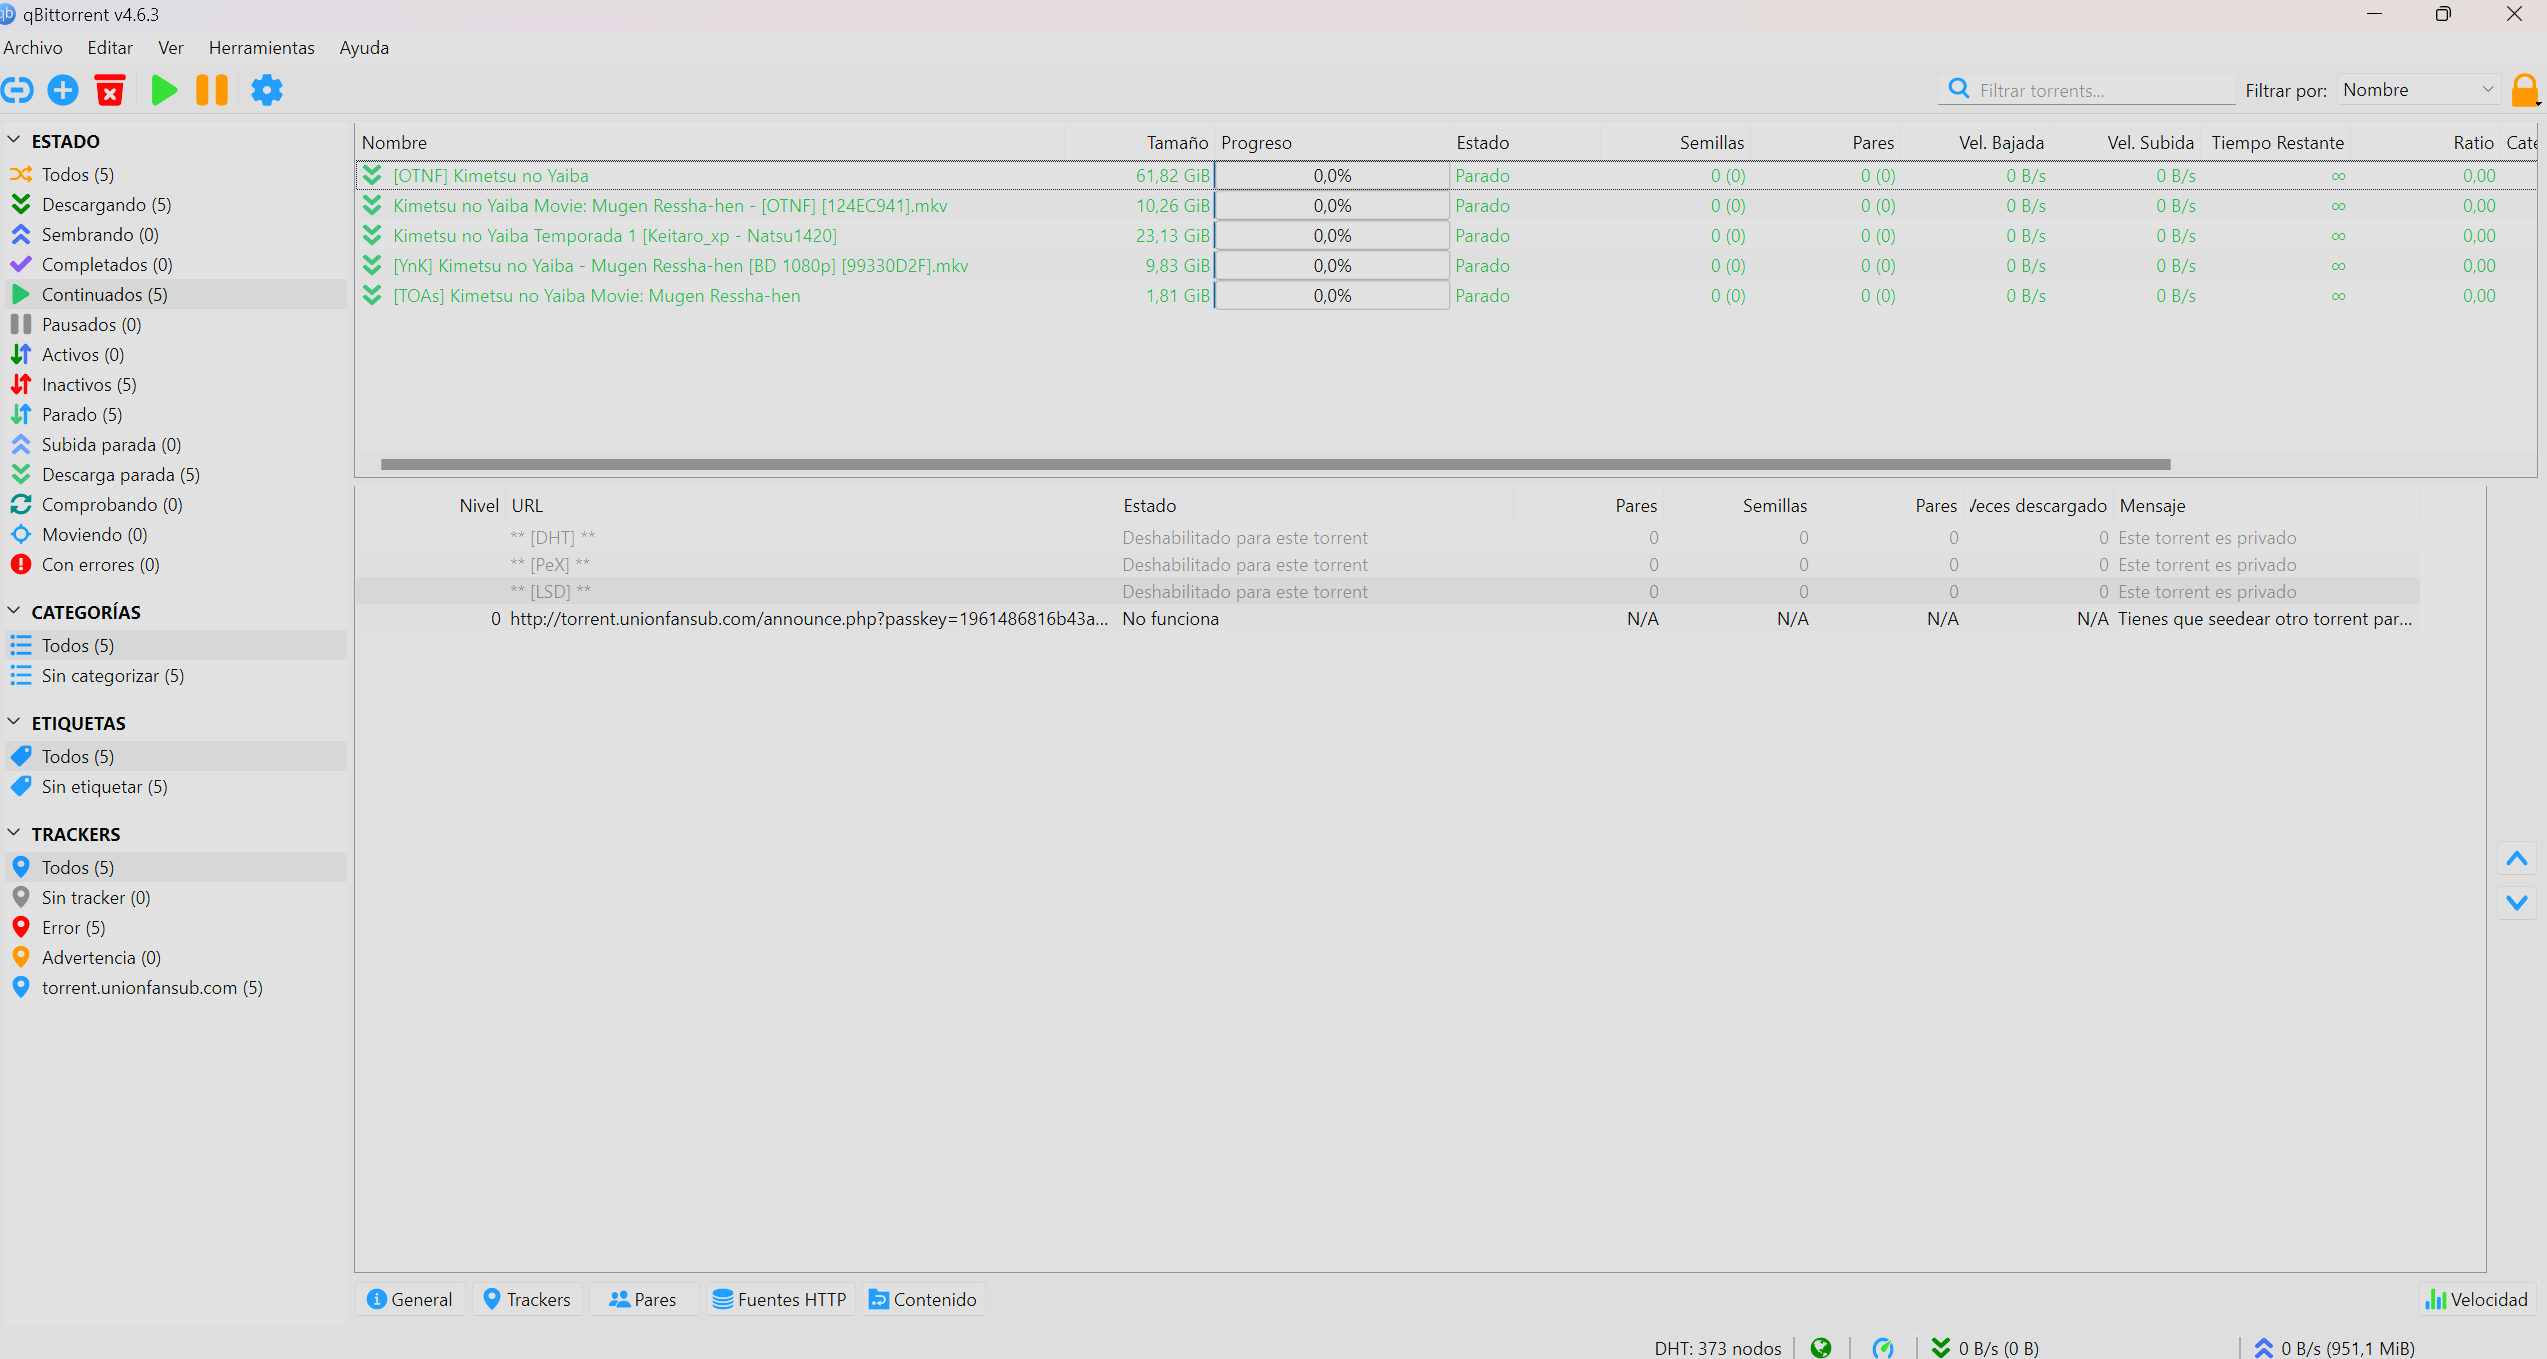2547x1359 pixels.
Task: Select the unionfansub announce tracker URL row
Action: [1388, 619]
